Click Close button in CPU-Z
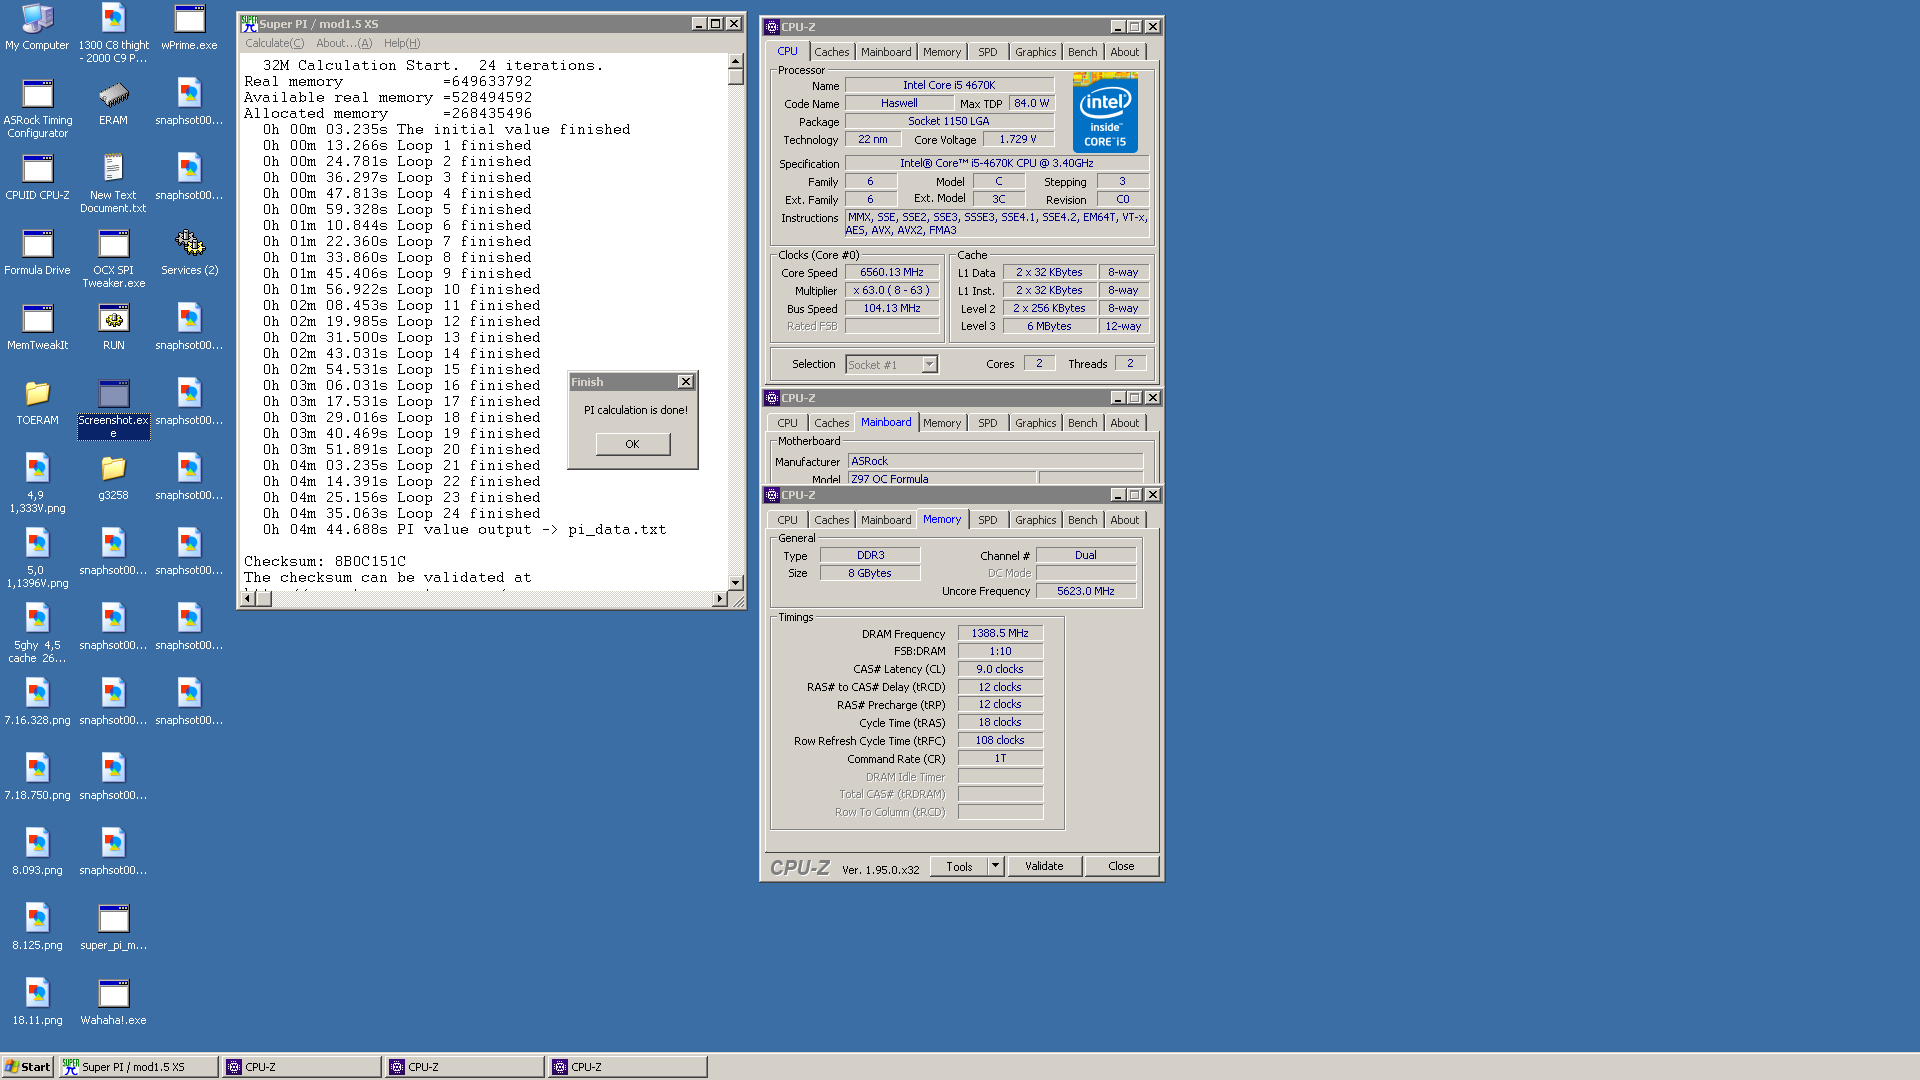1920x1080 pixels. click(1121, 867)
